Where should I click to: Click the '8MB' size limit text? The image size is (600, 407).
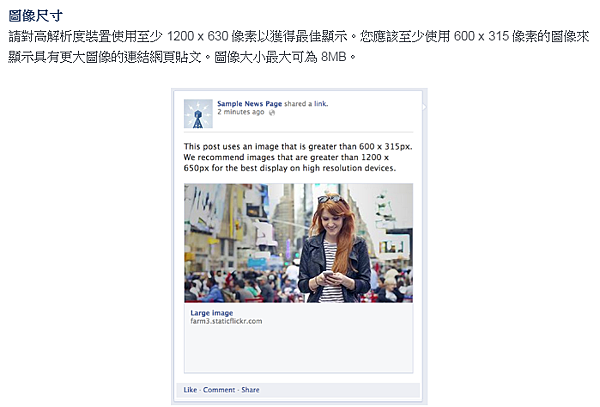(x=334, y=57)
